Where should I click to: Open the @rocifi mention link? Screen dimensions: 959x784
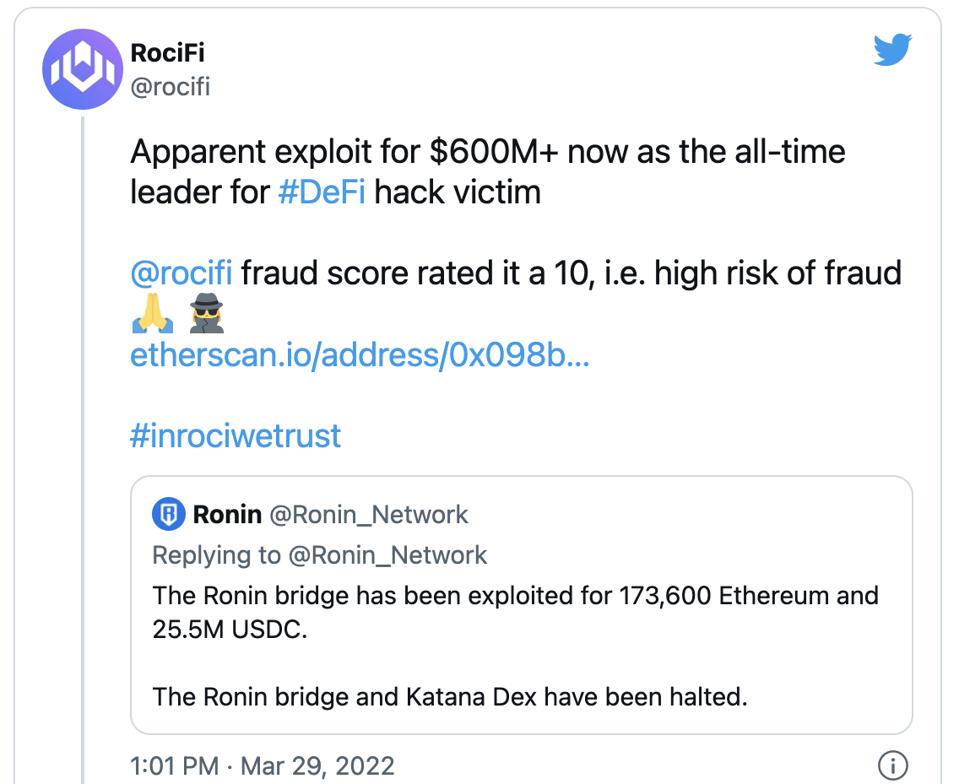click(181, 272)
